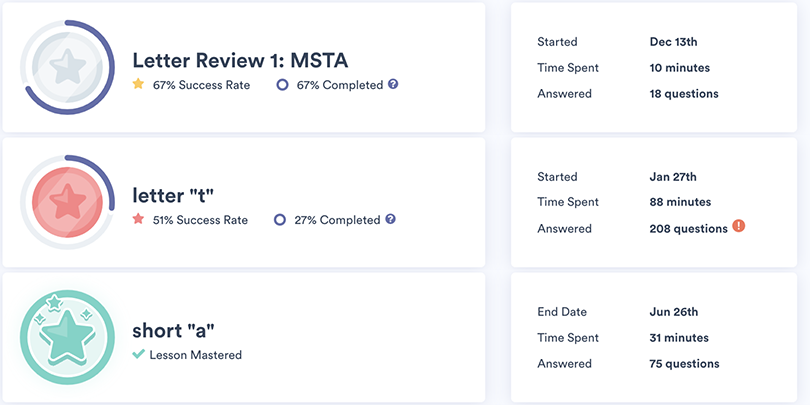Image resolution: width=810 pixels, height=405 pixels.
Task: Open the short "a" lesson title
Action: pos(173,331)
